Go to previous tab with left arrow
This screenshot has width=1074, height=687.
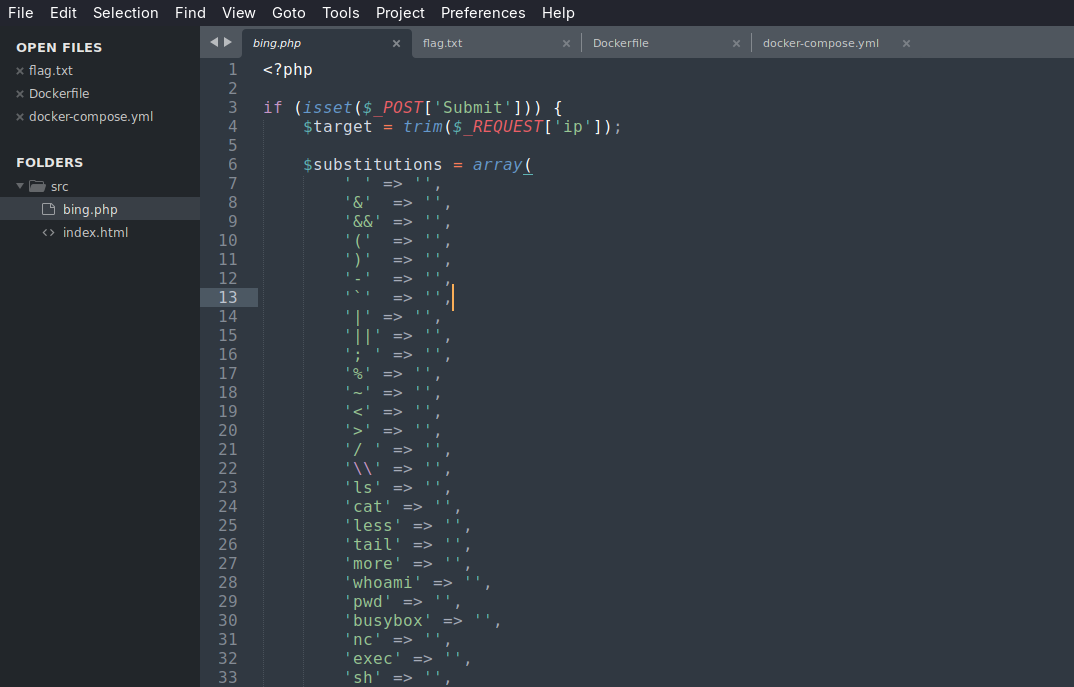point(214,42)
